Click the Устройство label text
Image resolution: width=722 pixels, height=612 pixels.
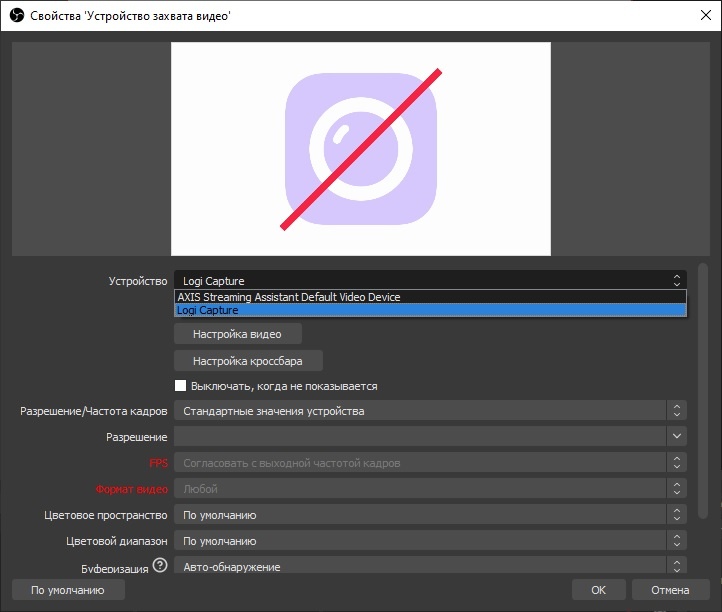[138, 281]
